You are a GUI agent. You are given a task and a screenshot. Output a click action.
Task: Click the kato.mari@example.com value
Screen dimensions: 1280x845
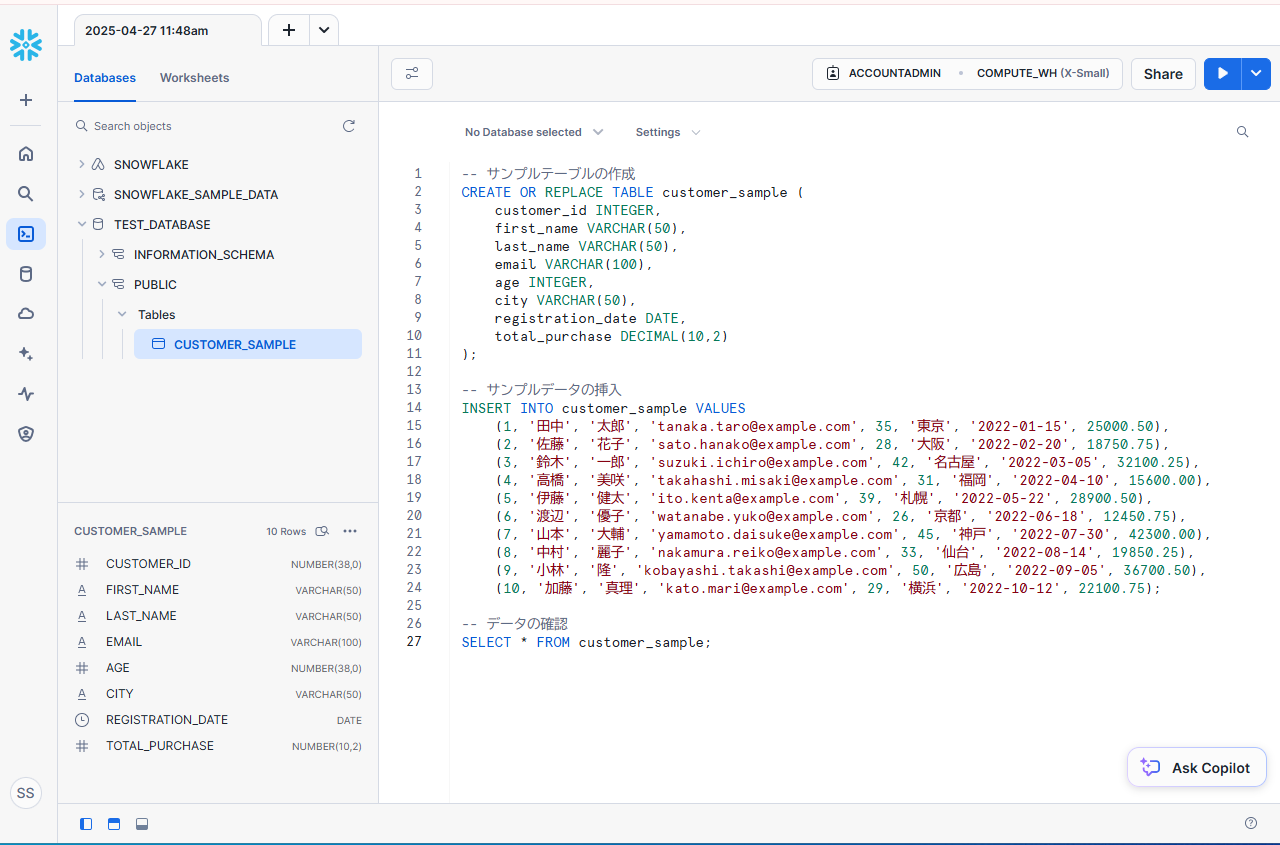pyautogui.click(x=754, y=588)
